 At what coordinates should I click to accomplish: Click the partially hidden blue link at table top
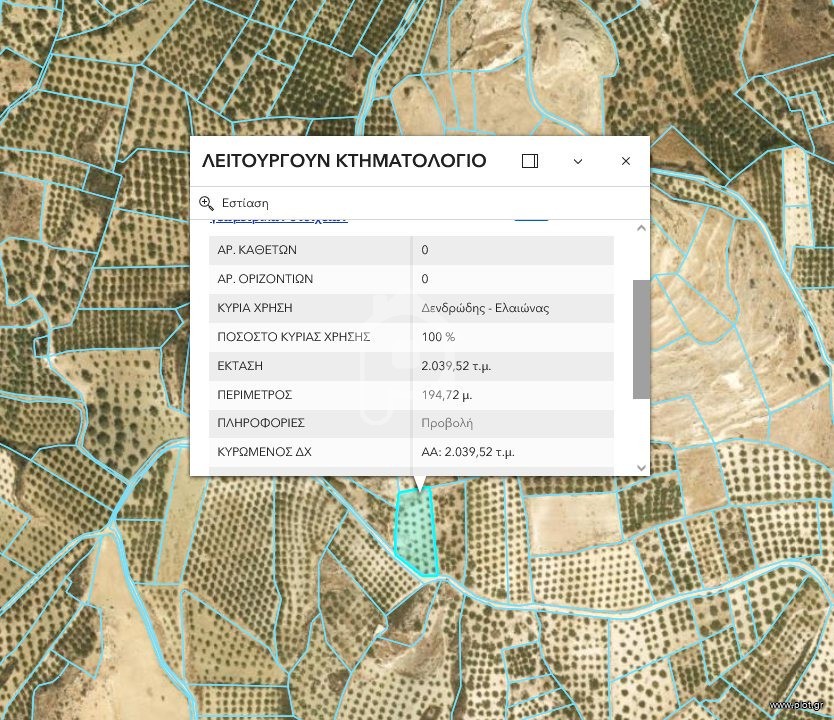tap(279, 219)
